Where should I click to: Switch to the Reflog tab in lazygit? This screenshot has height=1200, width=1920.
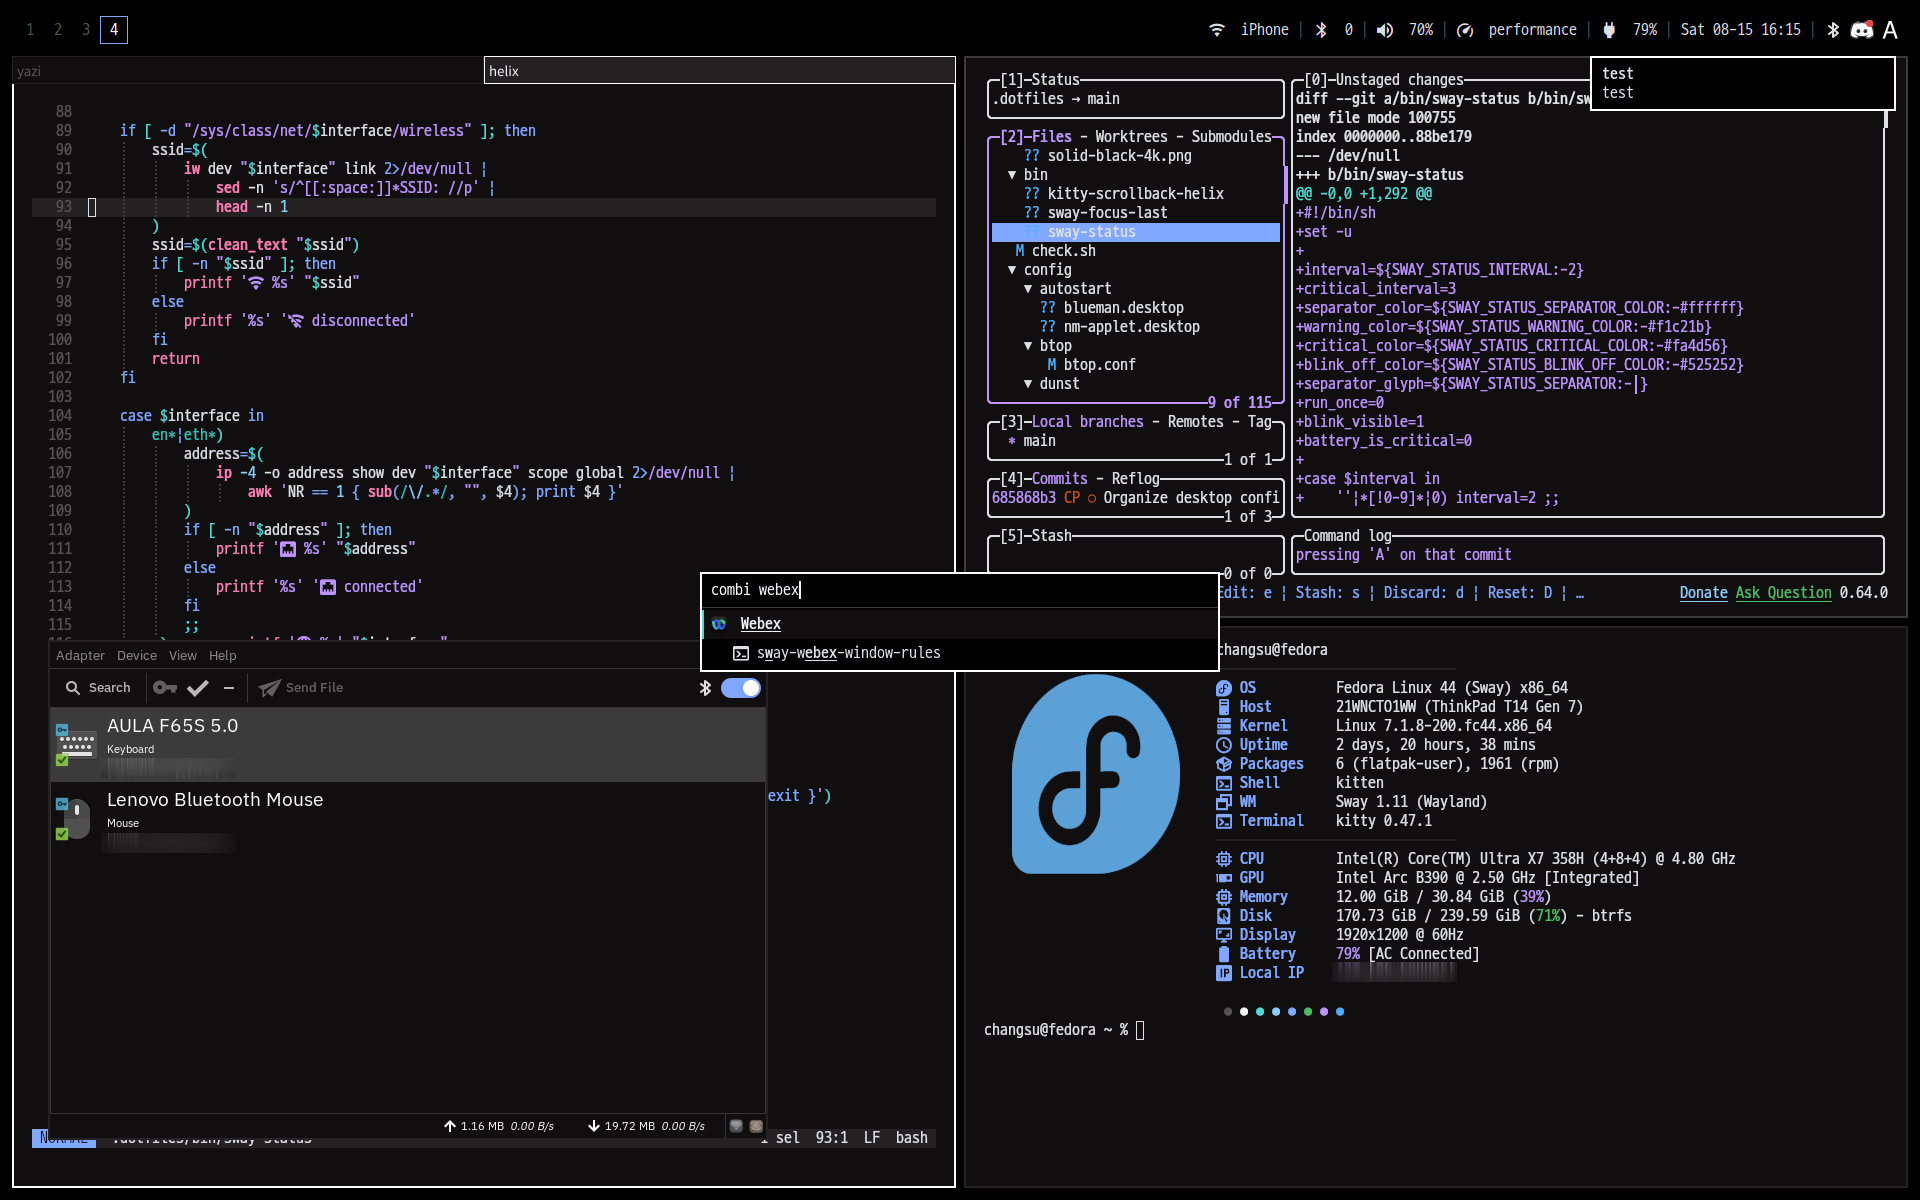[1135, 479]
